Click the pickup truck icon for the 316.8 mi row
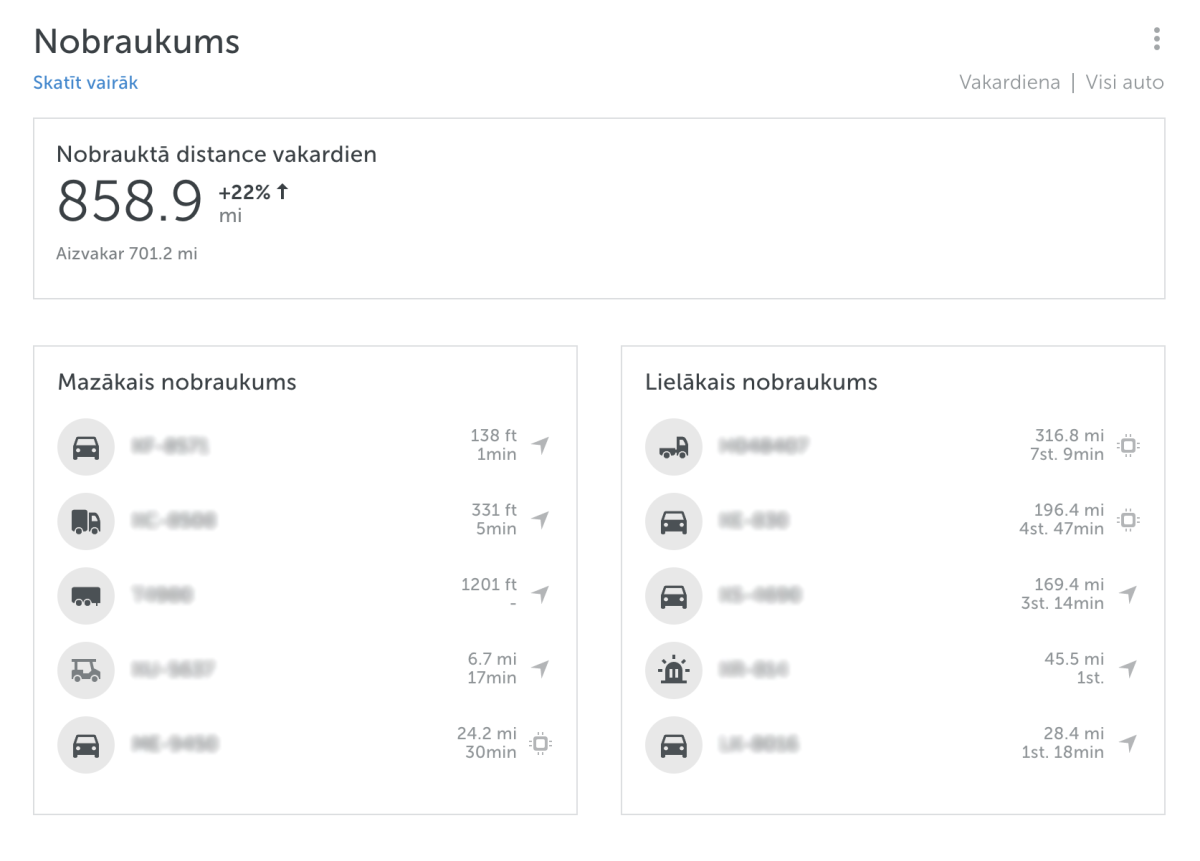 click(x=674, y=447)
